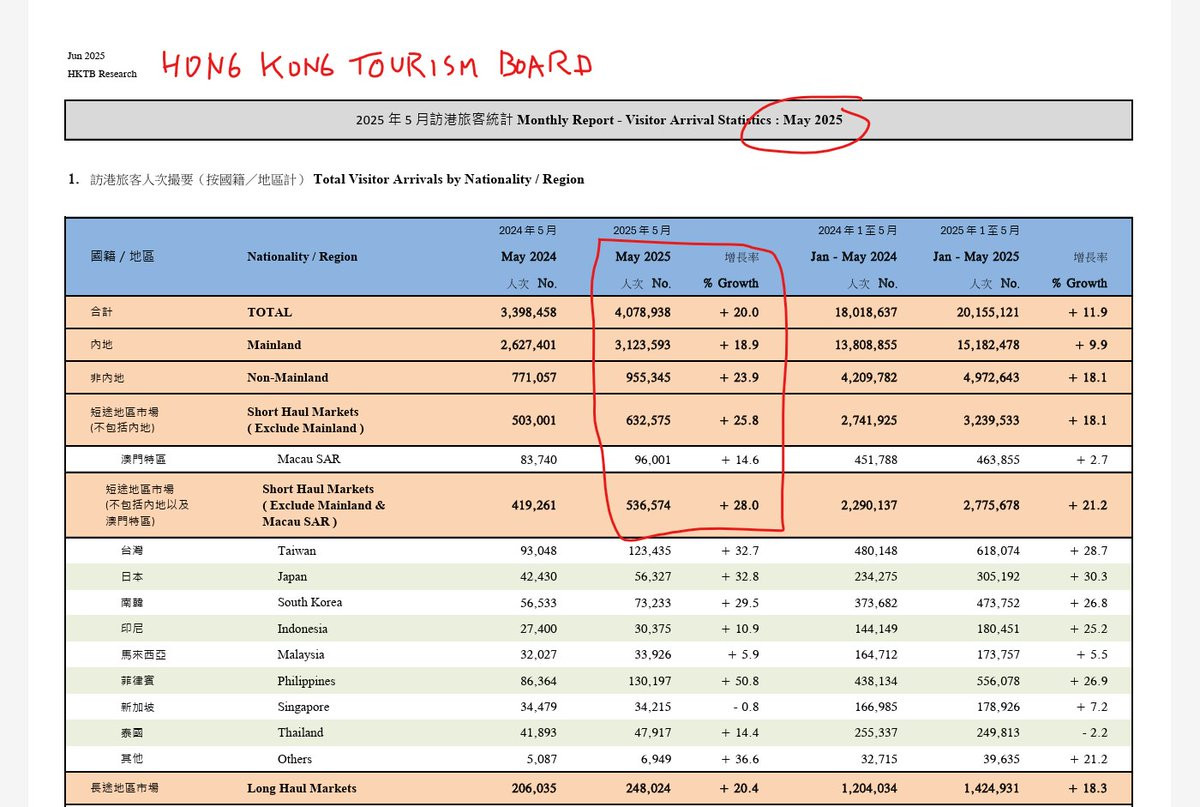Click the value 2,775,678 excluding Mainland and Macau
The width and height of the screenshot is (1200, 807).
pyautogui.click(x=991, y=505)
